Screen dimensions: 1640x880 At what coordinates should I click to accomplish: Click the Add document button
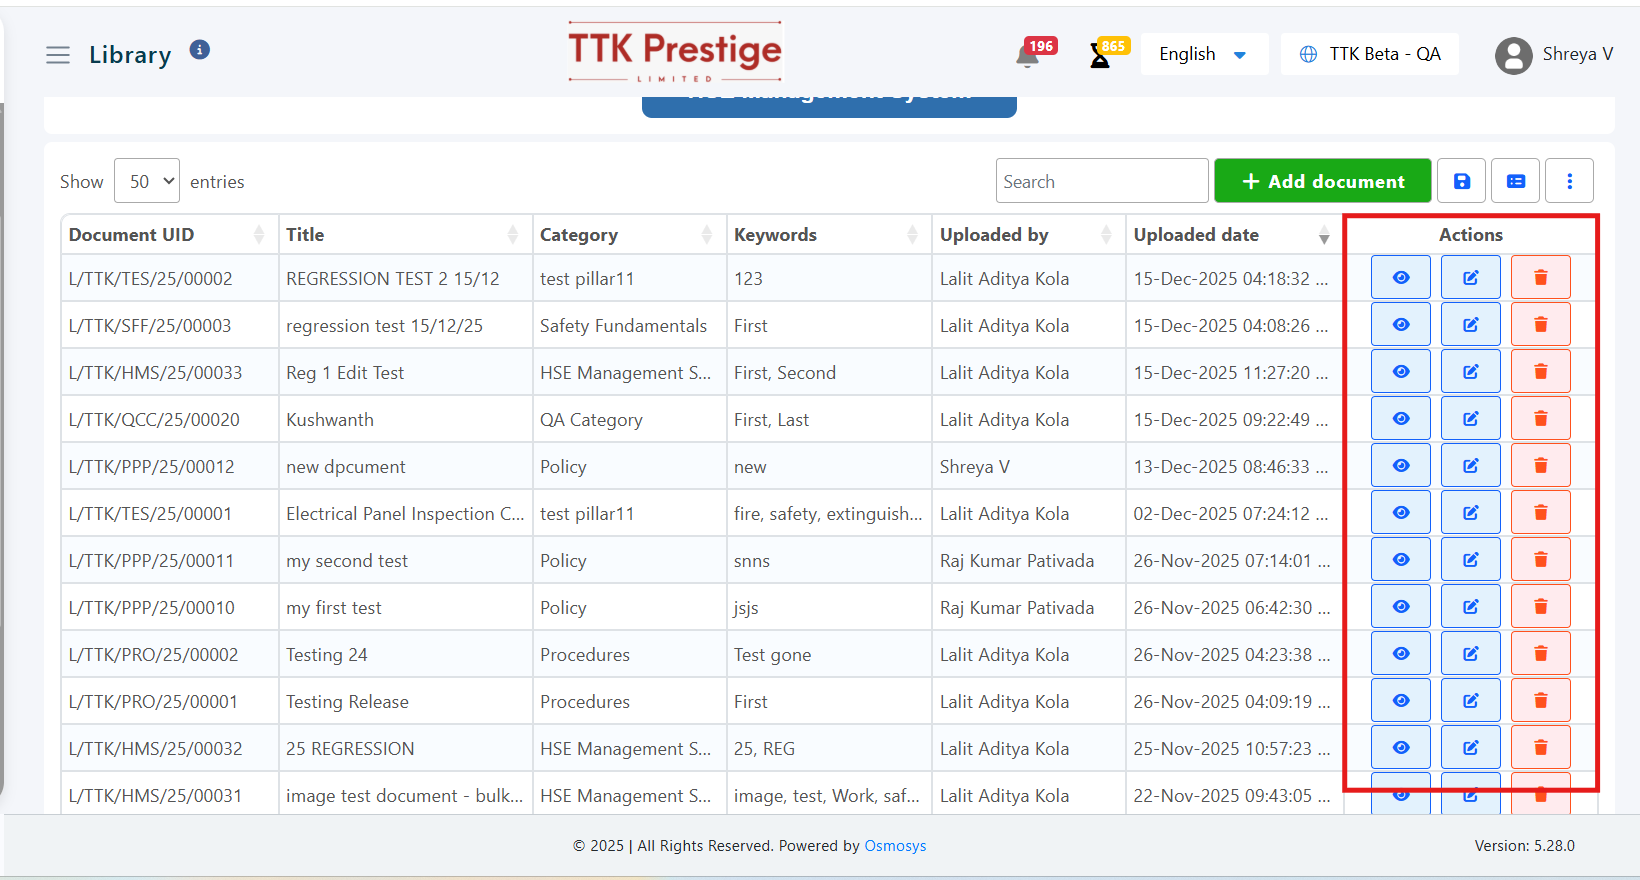pos(1322,181)
